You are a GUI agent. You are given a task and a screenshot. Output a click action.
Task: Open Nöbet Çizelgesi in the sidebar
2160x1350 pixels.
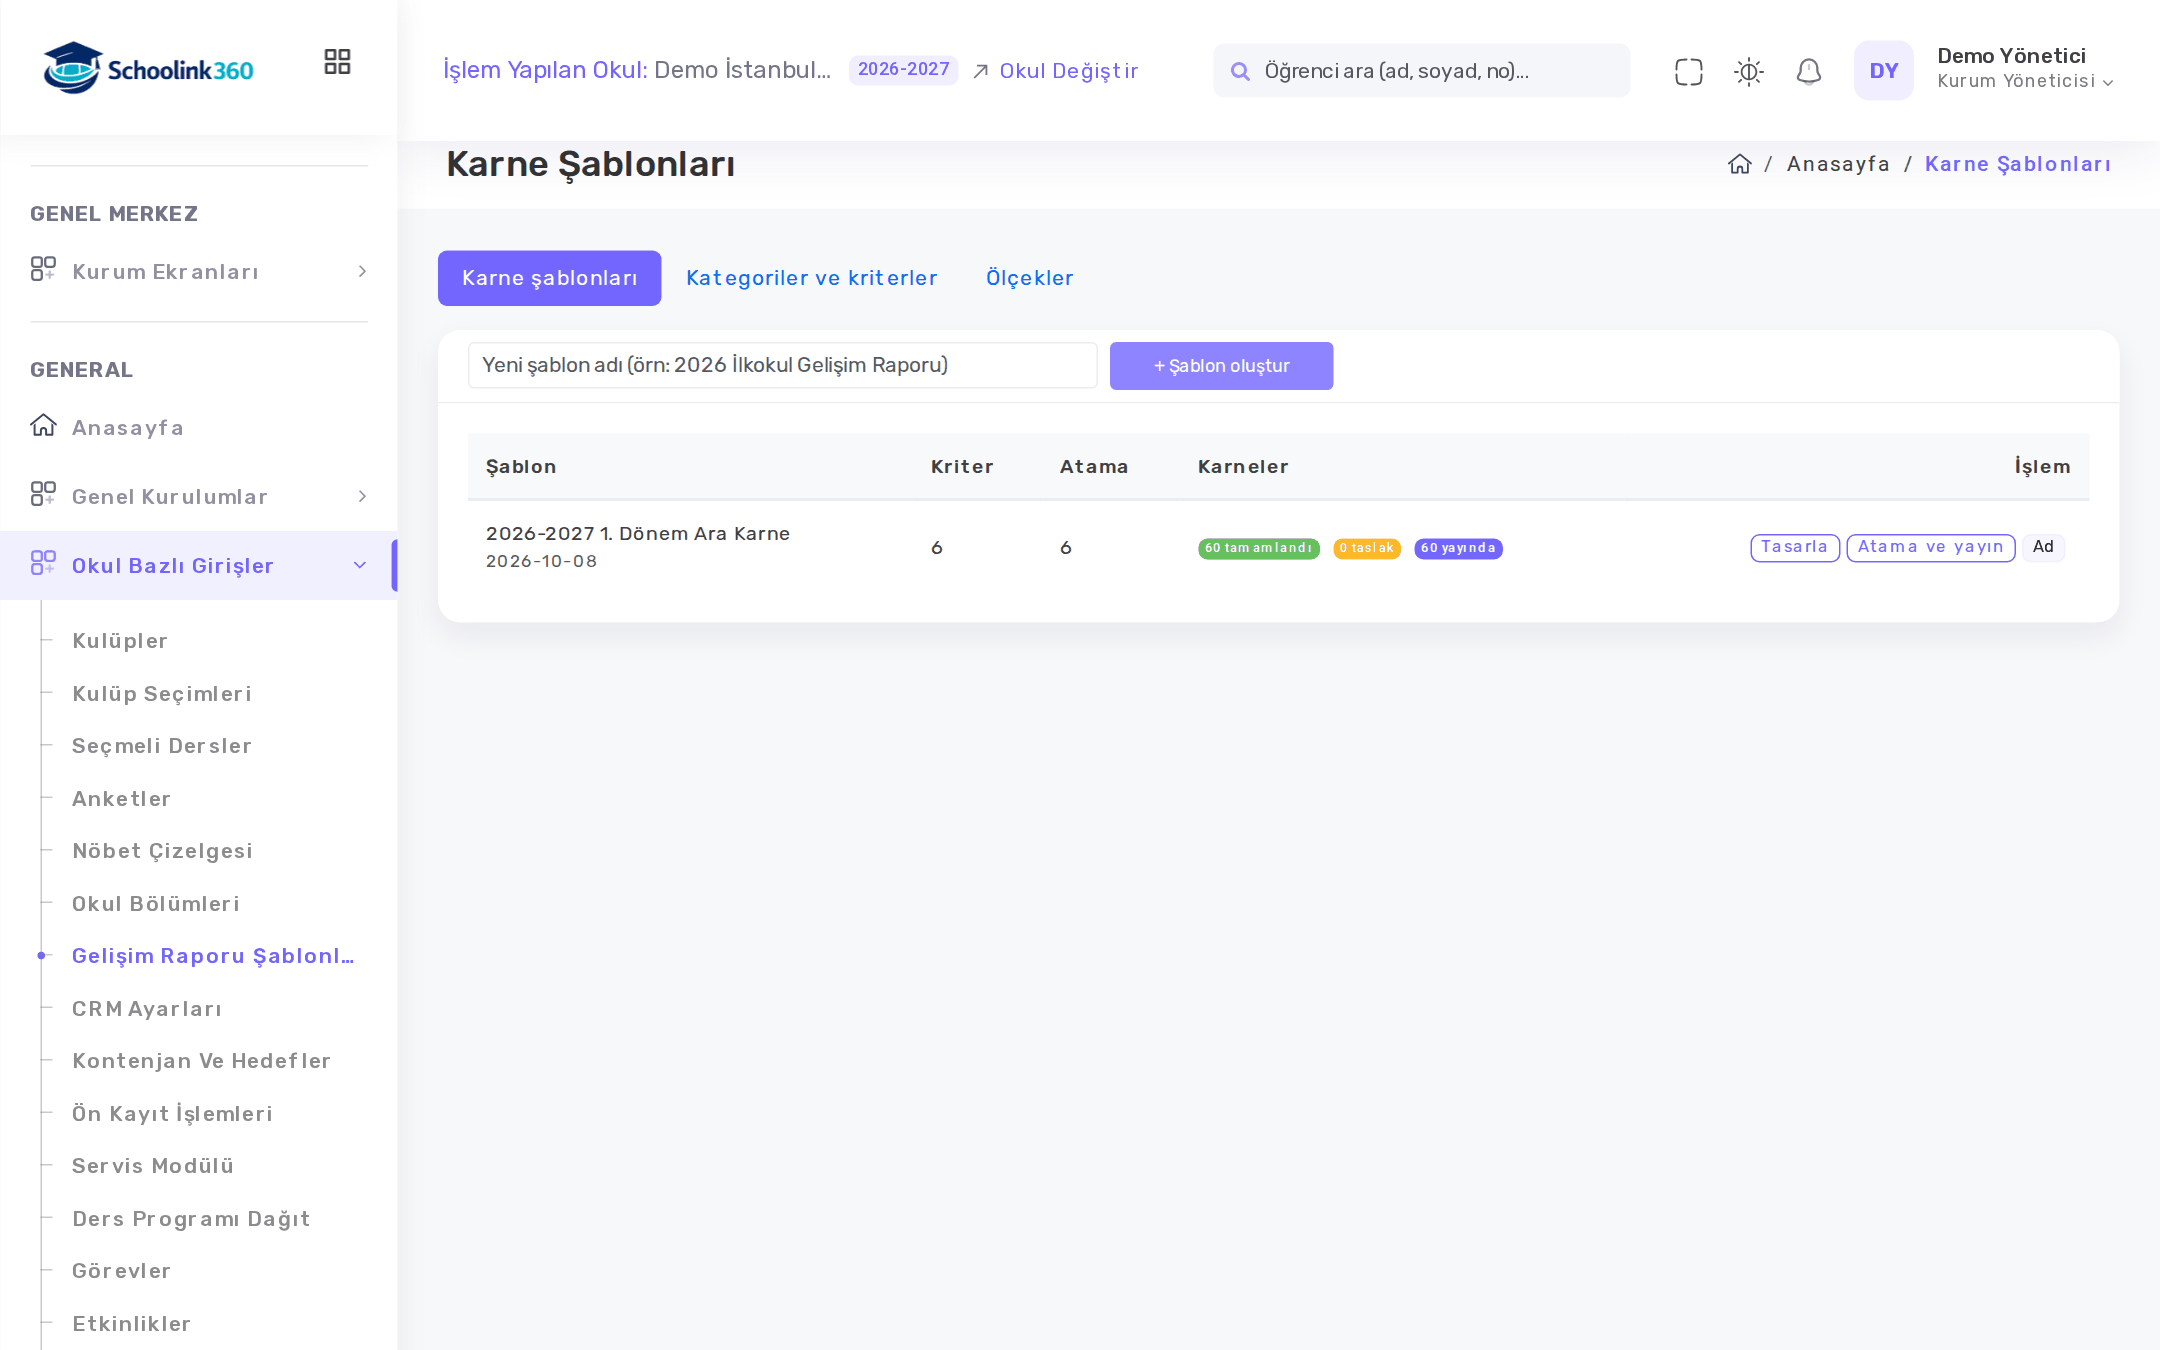tap(162, 851)
